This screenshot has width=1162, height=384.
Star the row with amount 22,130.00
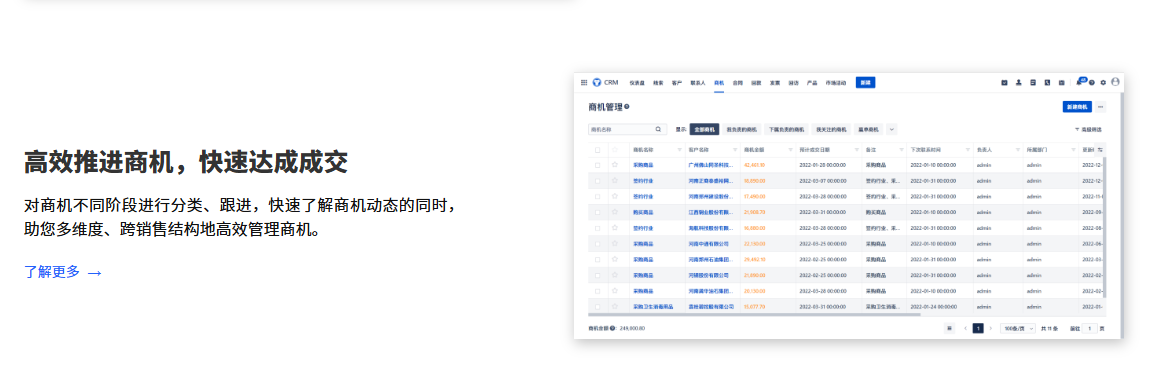[x=614, y=243]
